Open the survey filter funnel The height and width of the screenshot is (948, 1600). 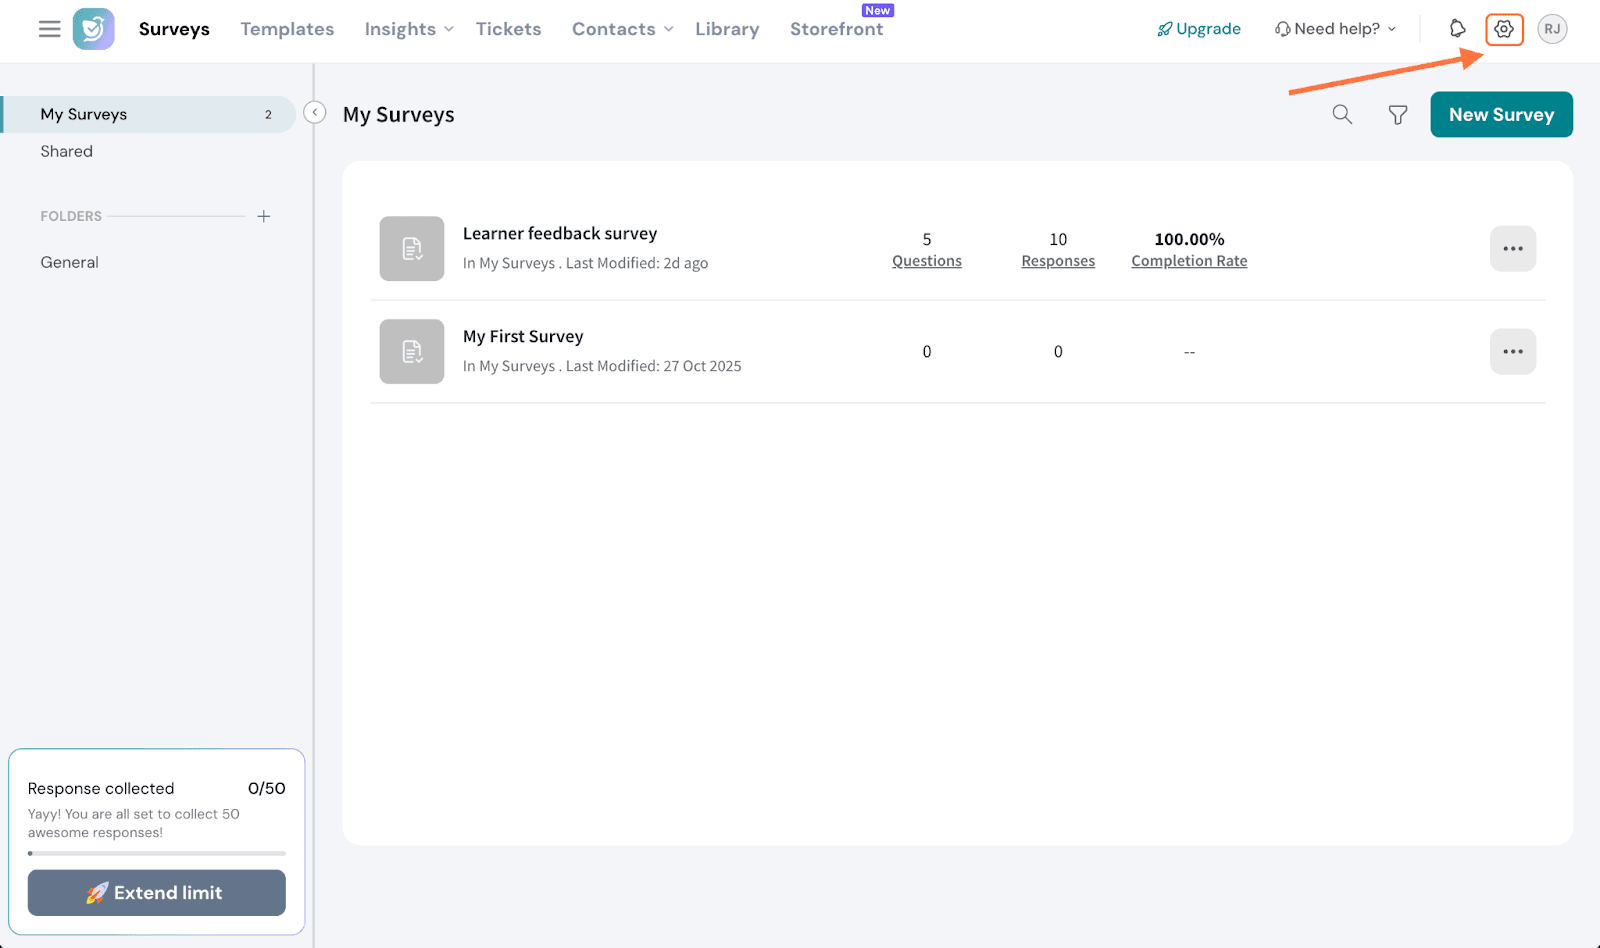tap(1398, 115)
